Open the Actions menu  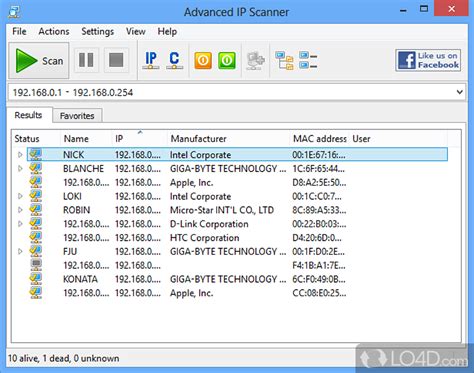pos(54,31)
